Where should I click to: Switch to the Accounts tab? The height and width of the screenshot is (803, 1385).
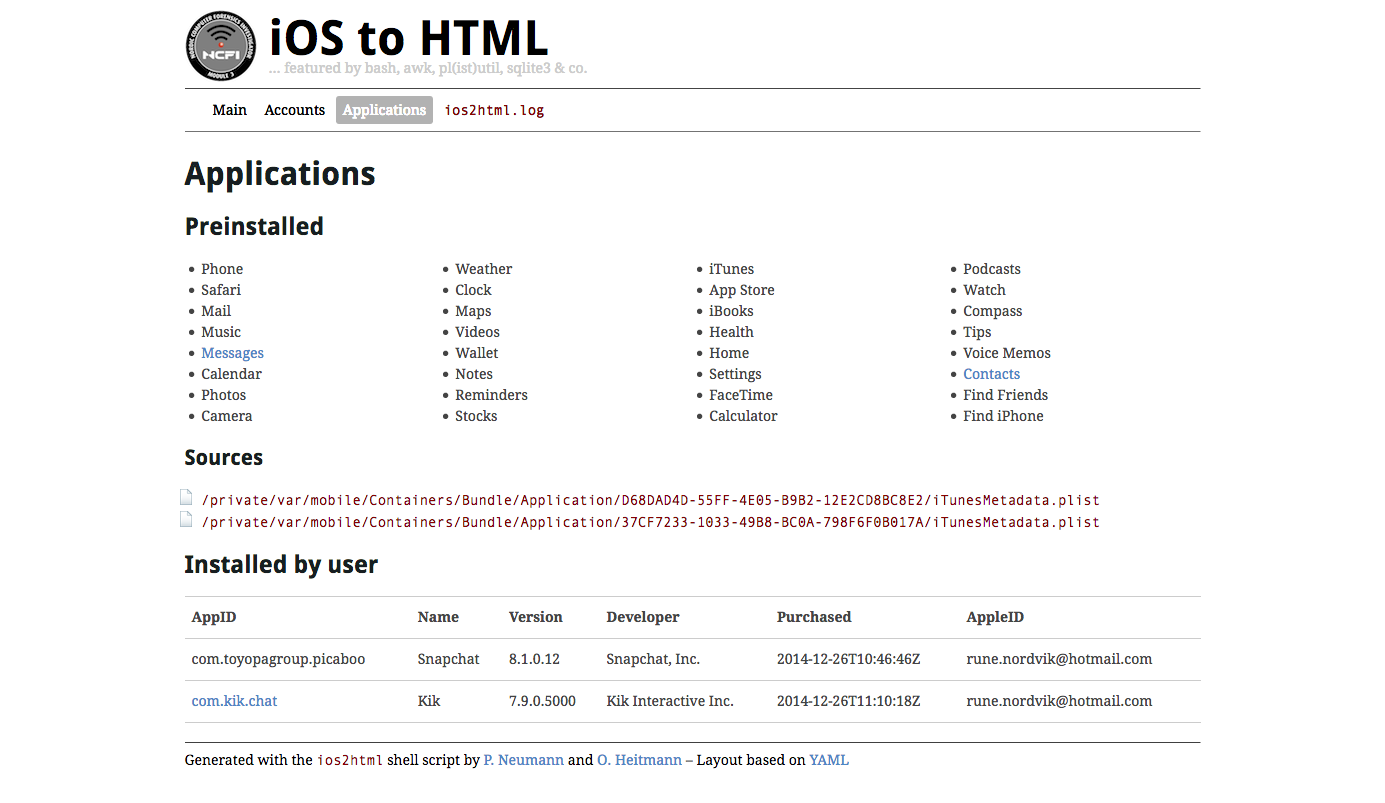pos(295,110)
